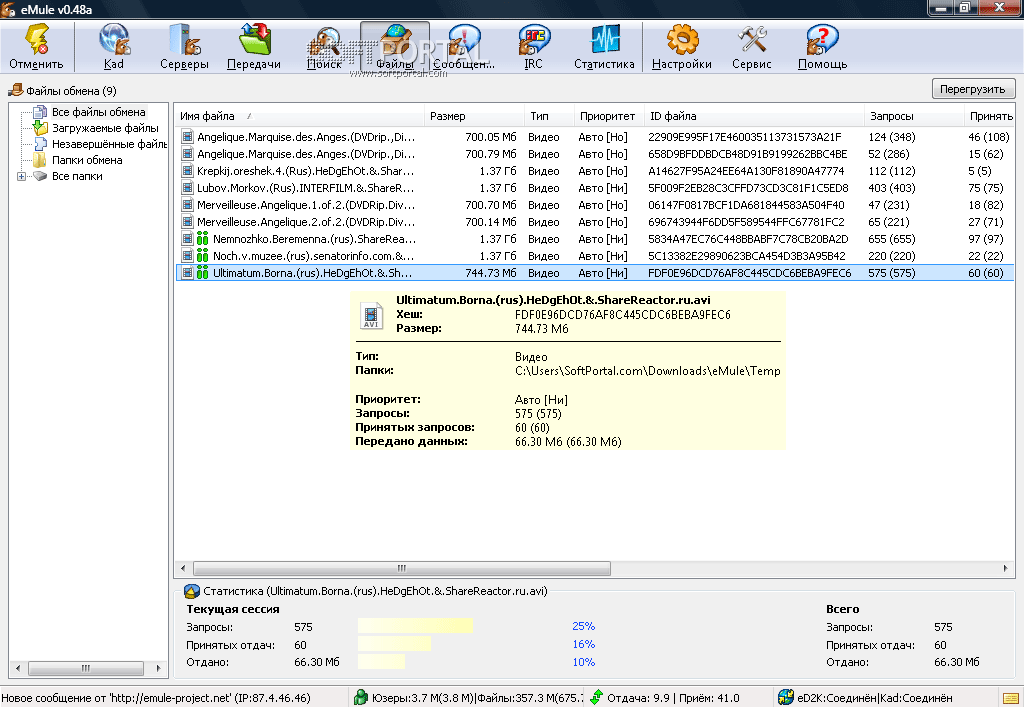This screenshot has width=1024, height=708.
Task: Open the IRC chat page
Action: pos(534,47)
